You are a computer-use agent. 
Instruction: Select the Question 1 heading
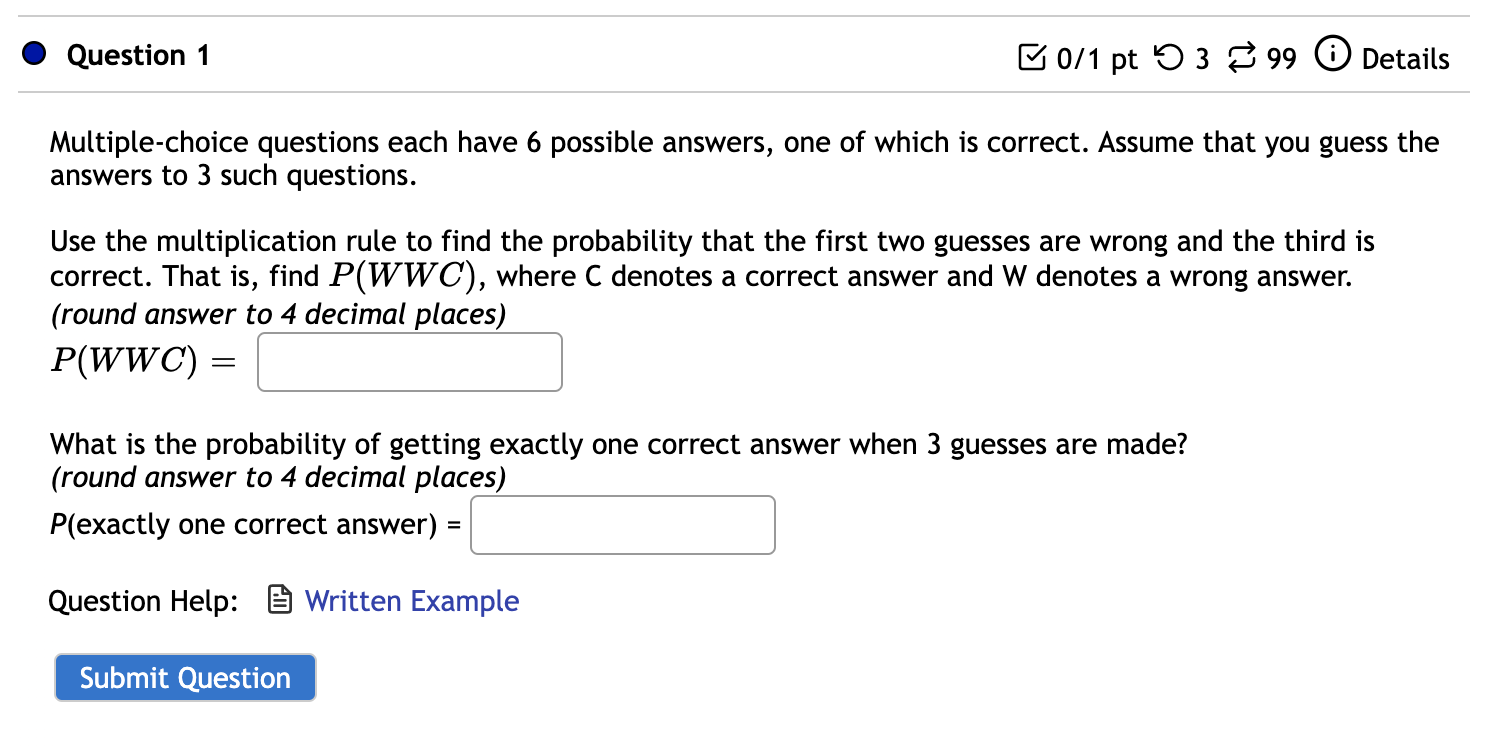[x=137, y=54]
